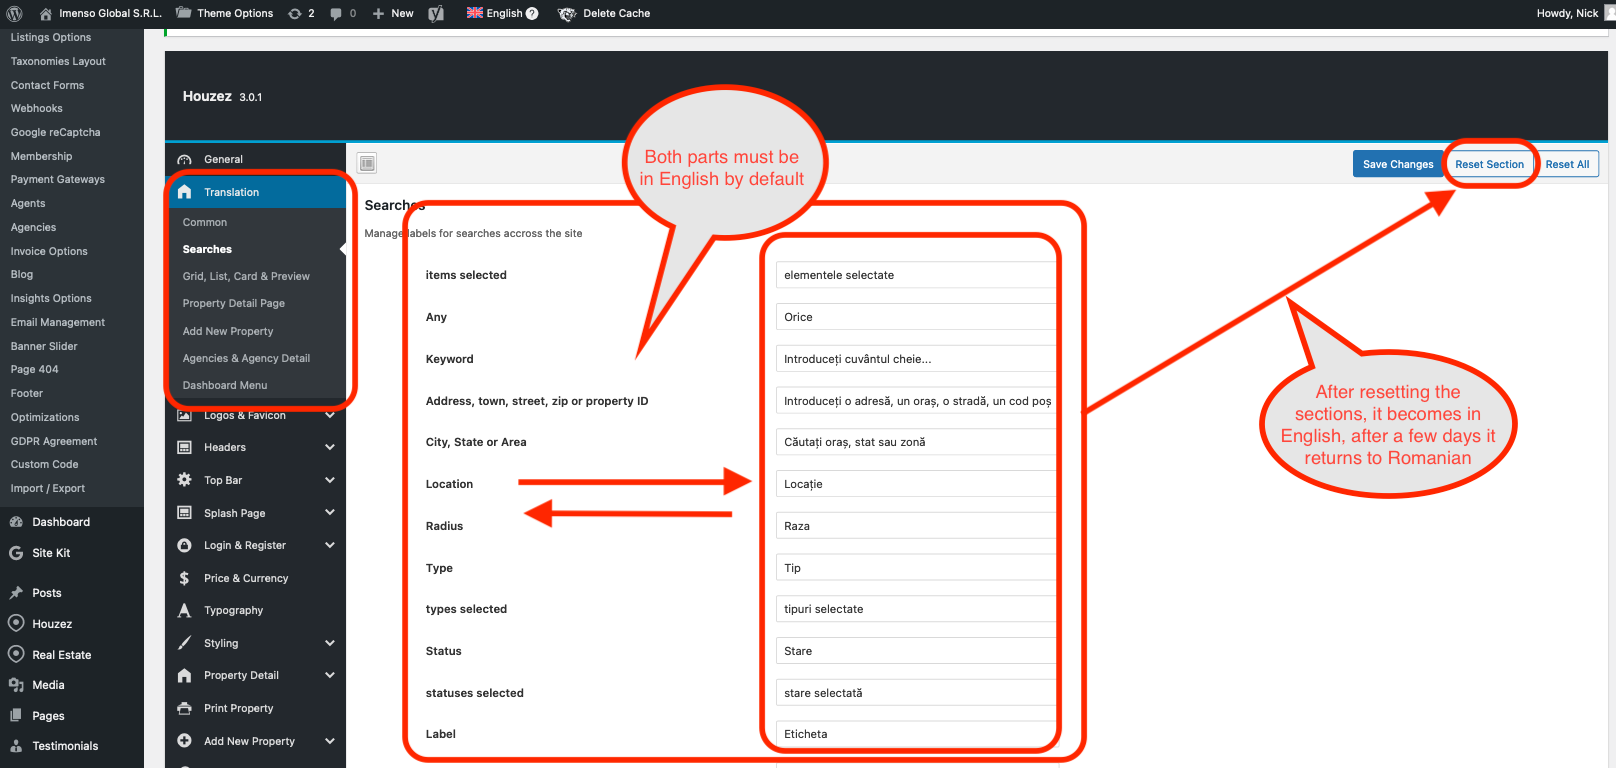Click the Delete Cache icon
This screenshot has width=1616, height=768.
pos(567,14)
